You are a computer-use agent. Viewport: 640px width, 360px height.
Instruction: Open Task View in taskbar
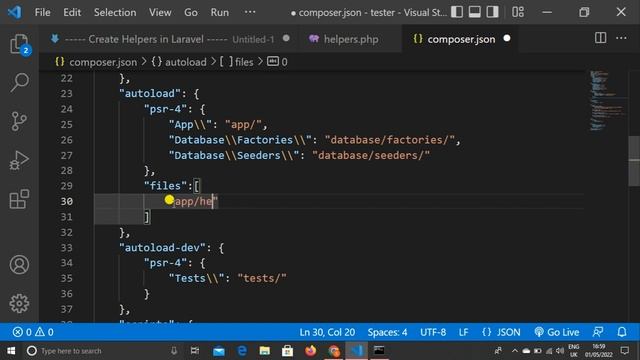pyautogui.click(x=195, y=351)
